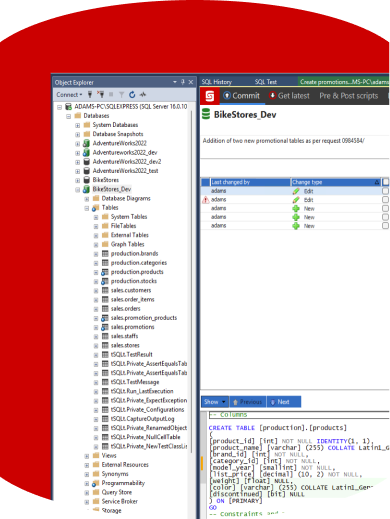
Task: Click the tSQLt.TestResult table icon
Action: 105,355
